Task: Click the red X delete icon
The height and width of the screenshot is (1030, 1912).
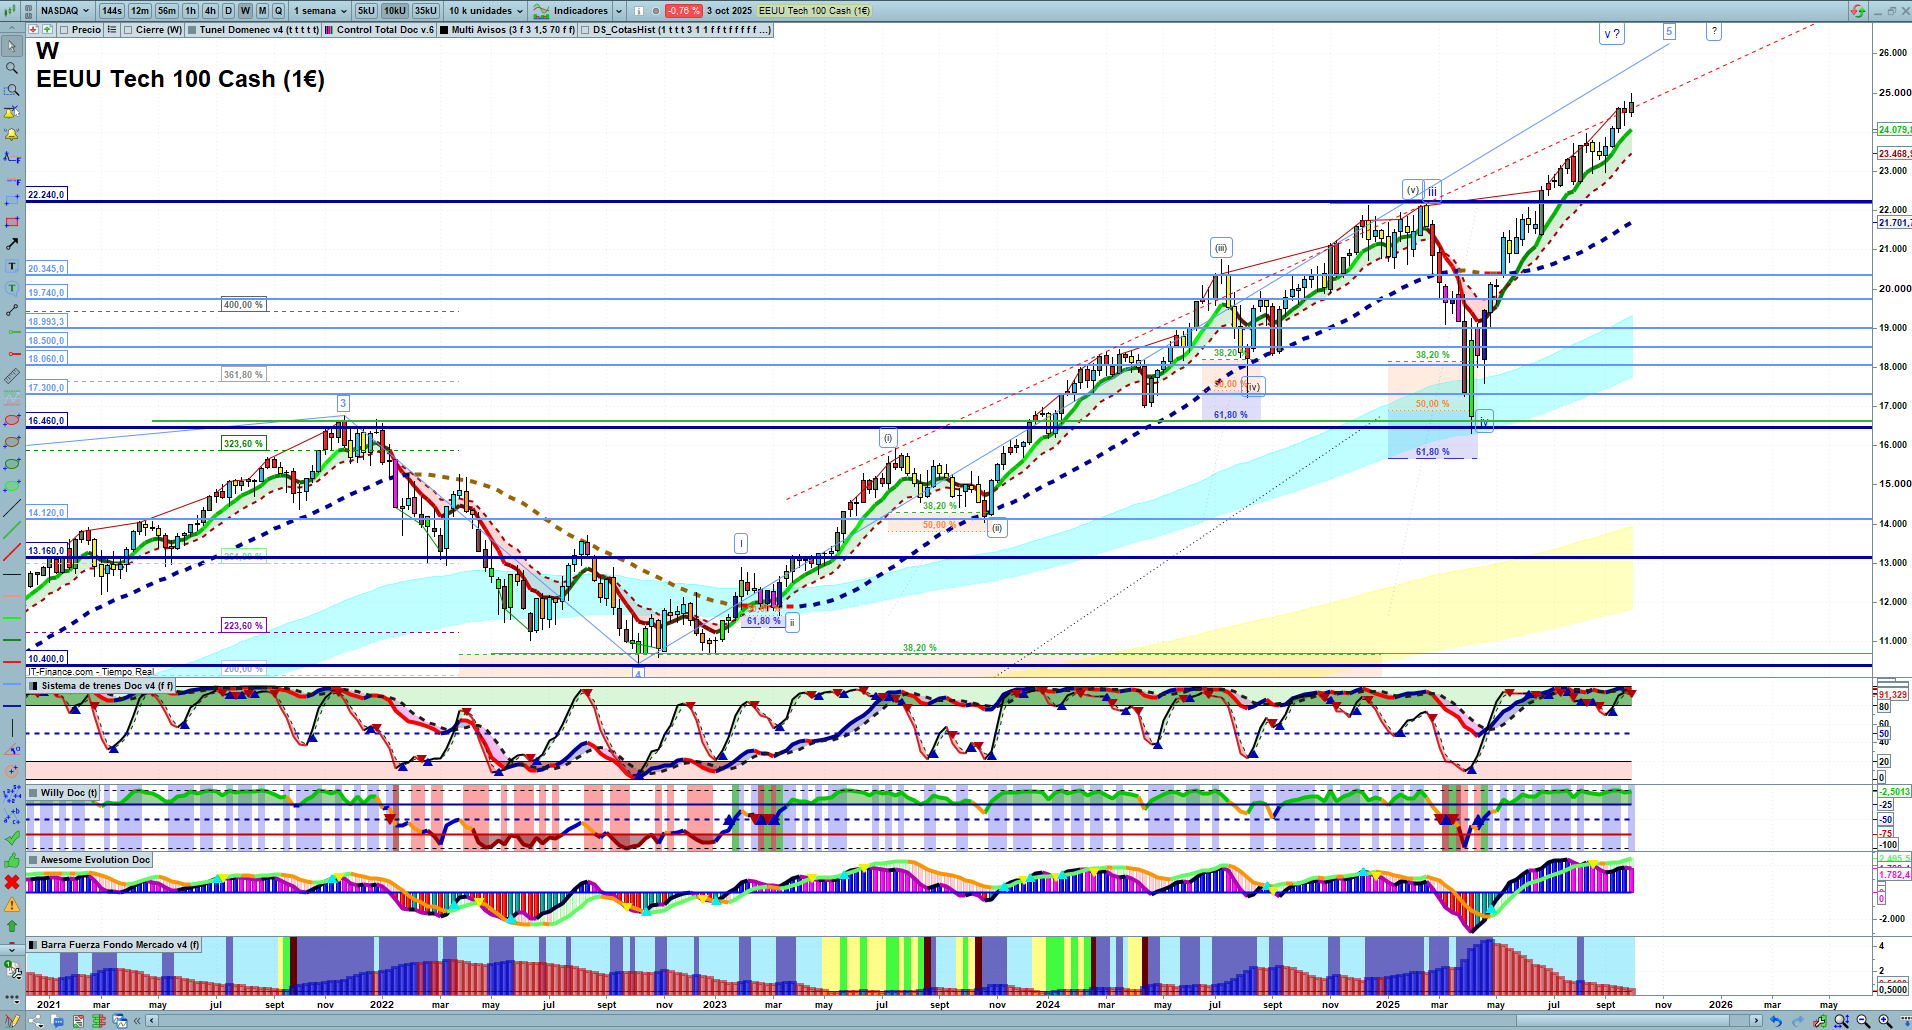Action: pos(12,882)
